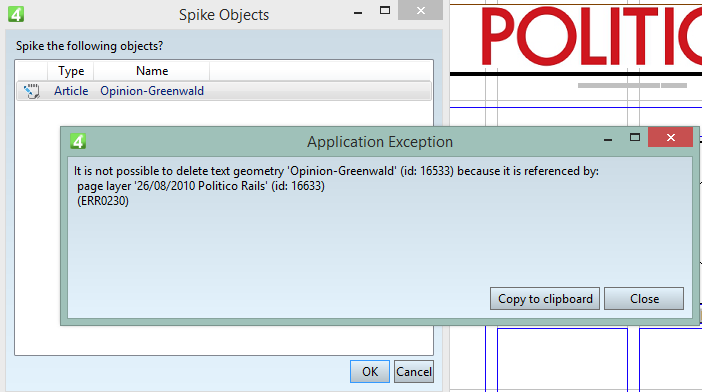Select the 'Article' cell in the list
The width and height of the screenshot is (702, 392).
pos(71,91)
